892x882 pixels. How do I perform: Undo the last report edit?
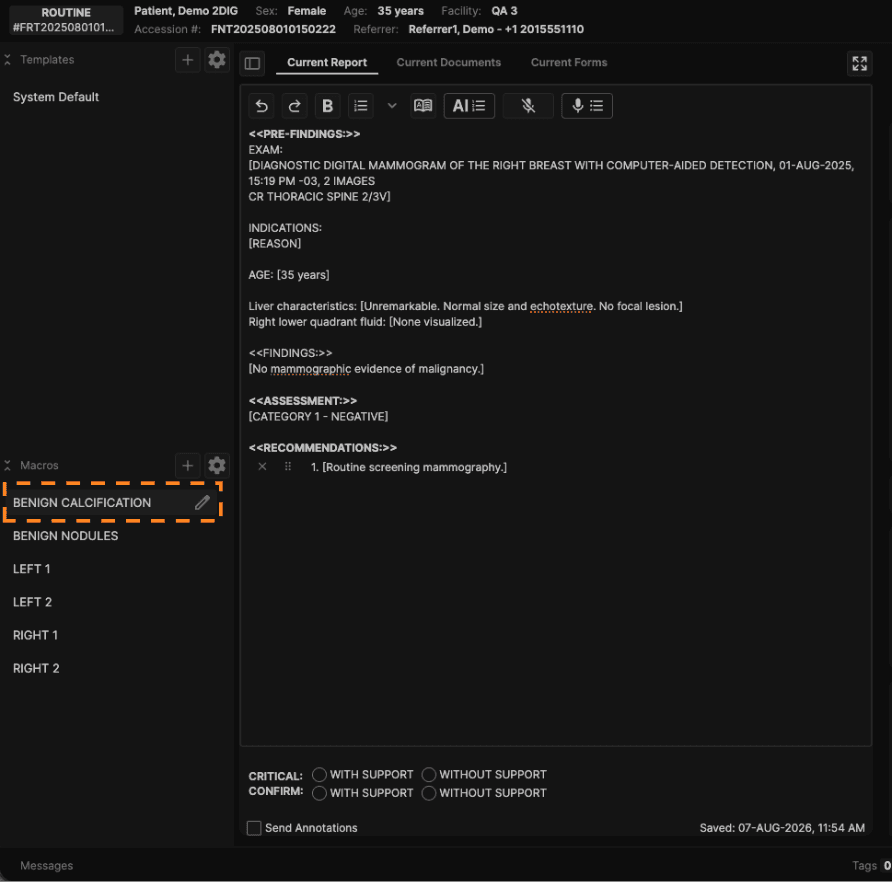pos(262,106)
